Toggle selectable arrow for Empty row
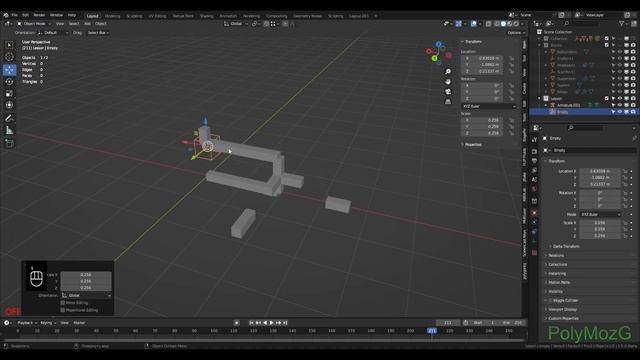Viewport: 640px width, 360px height. click(613, 112)
